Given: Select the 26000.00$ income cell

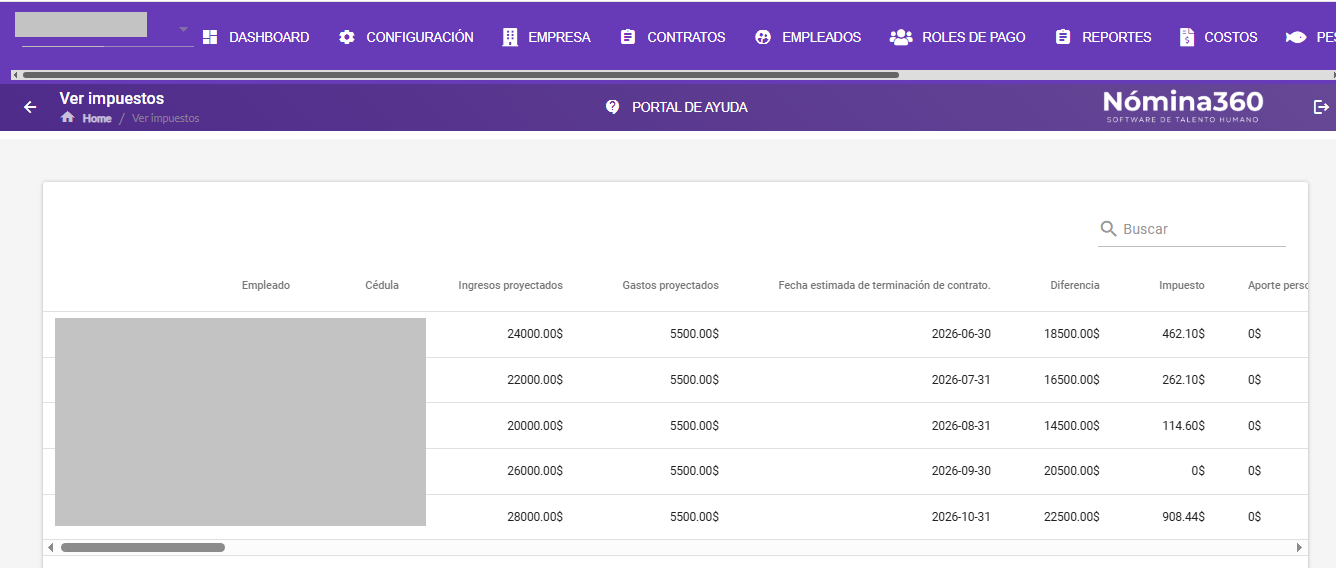Looking at the screenshot, I should pos(535,471).
